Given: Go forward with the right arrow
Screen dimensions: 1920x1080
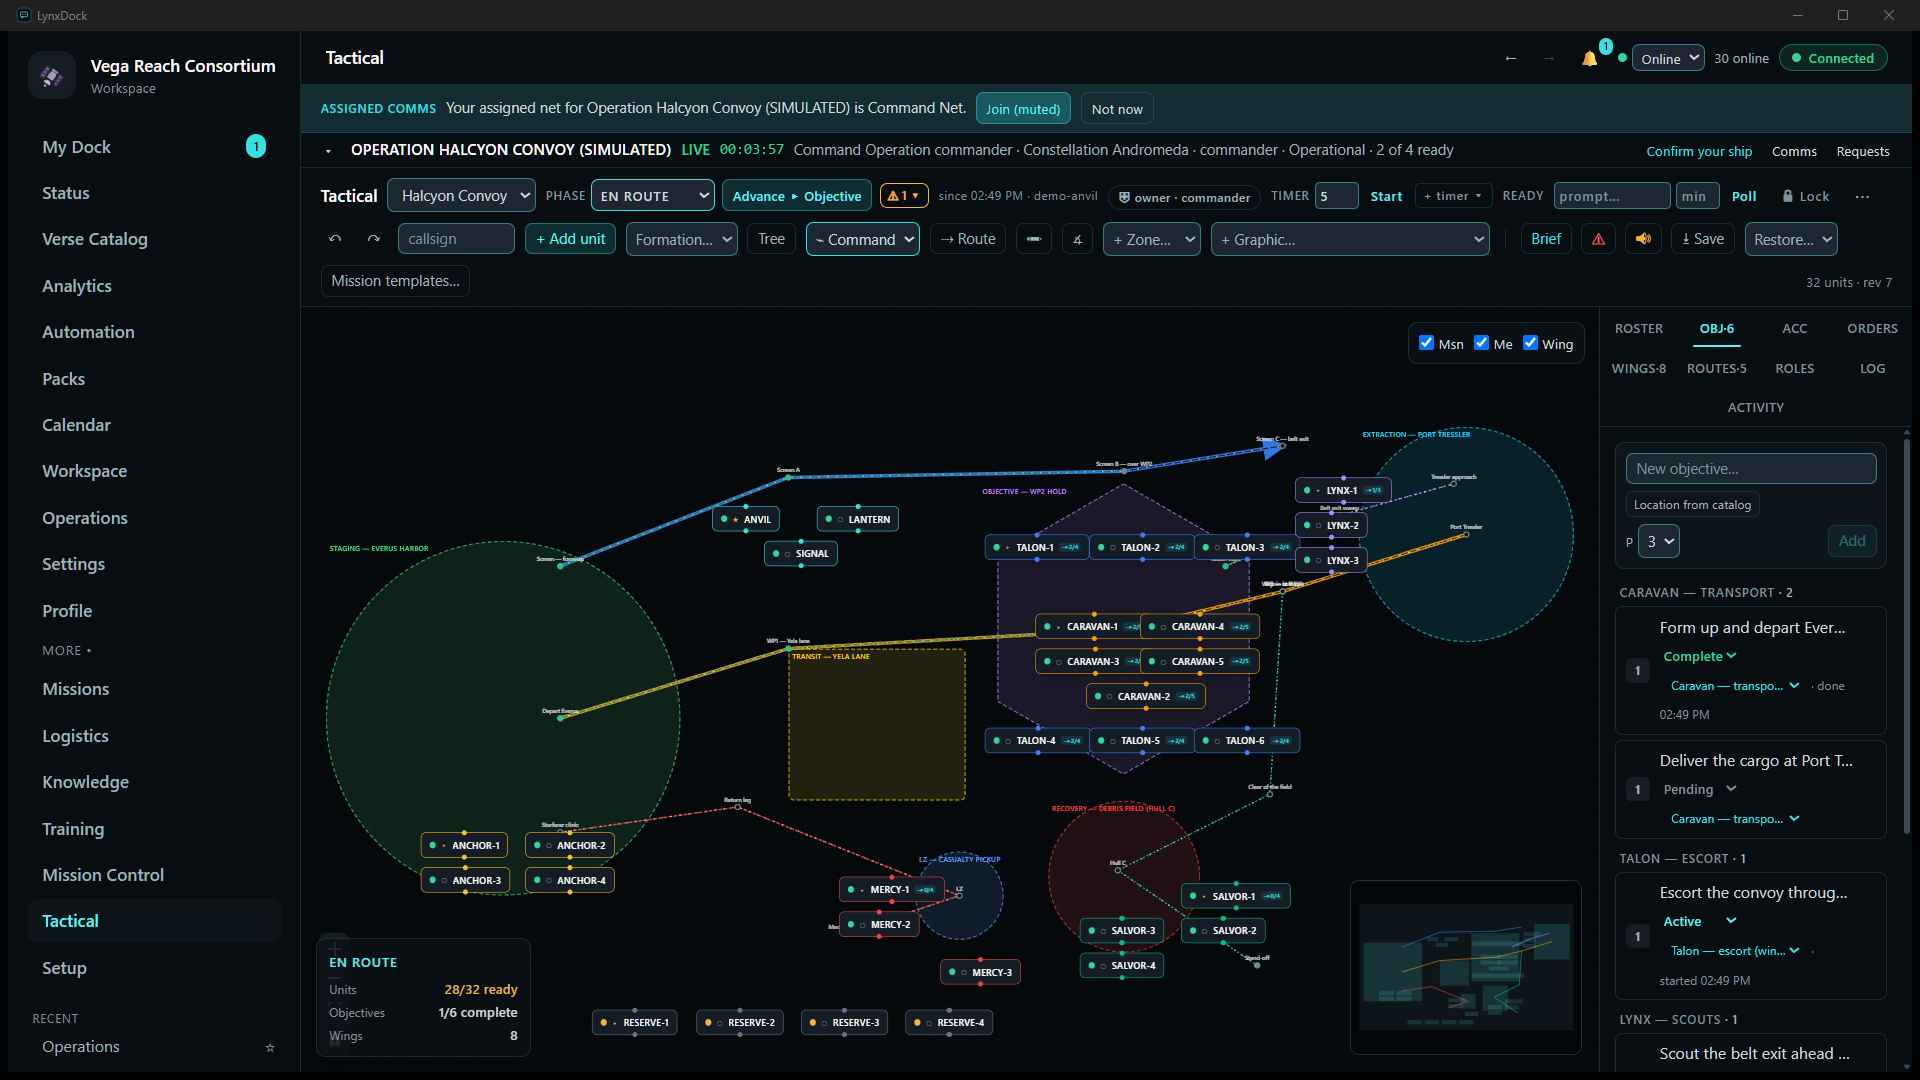Looking at the screenshot, I should 1548,58.
